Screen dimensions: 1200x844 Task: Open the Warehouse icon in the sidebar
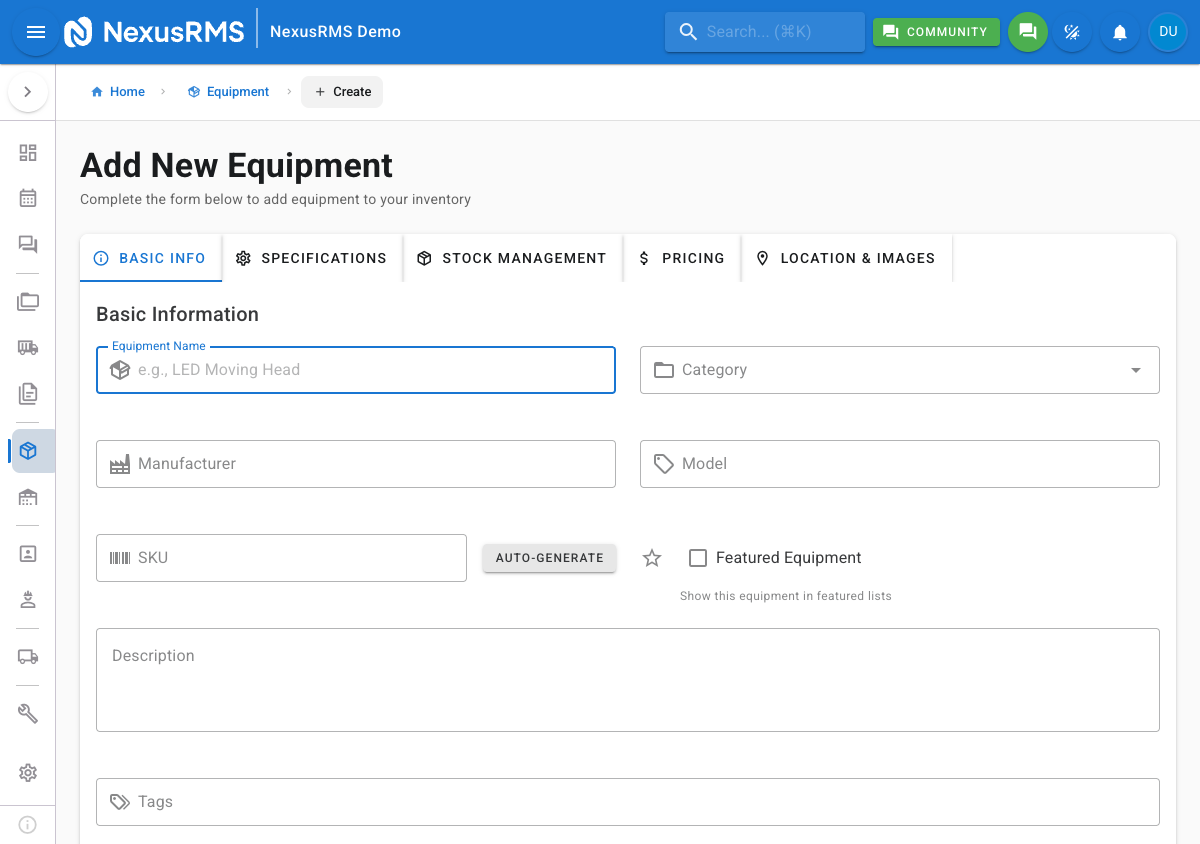28,497
